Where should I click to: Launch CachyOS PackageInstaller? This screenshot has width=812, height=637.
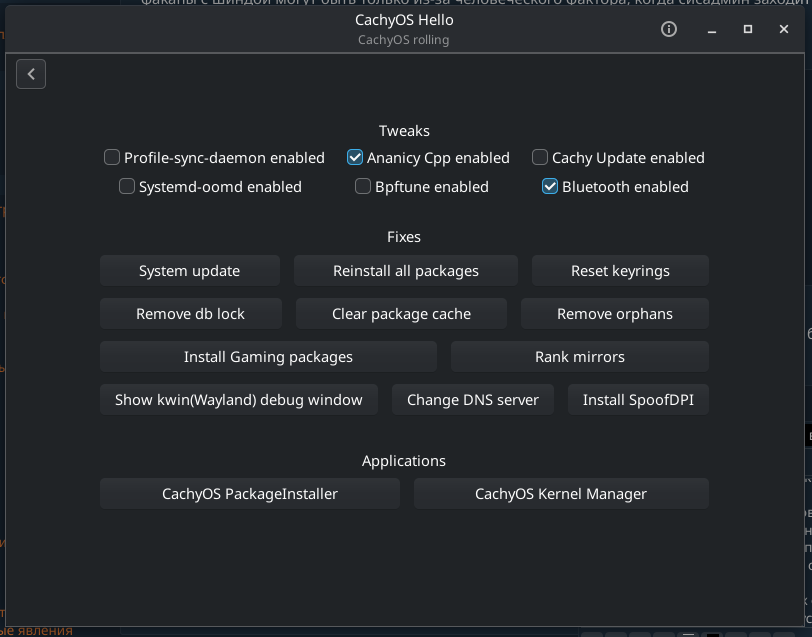coord(249,493)
